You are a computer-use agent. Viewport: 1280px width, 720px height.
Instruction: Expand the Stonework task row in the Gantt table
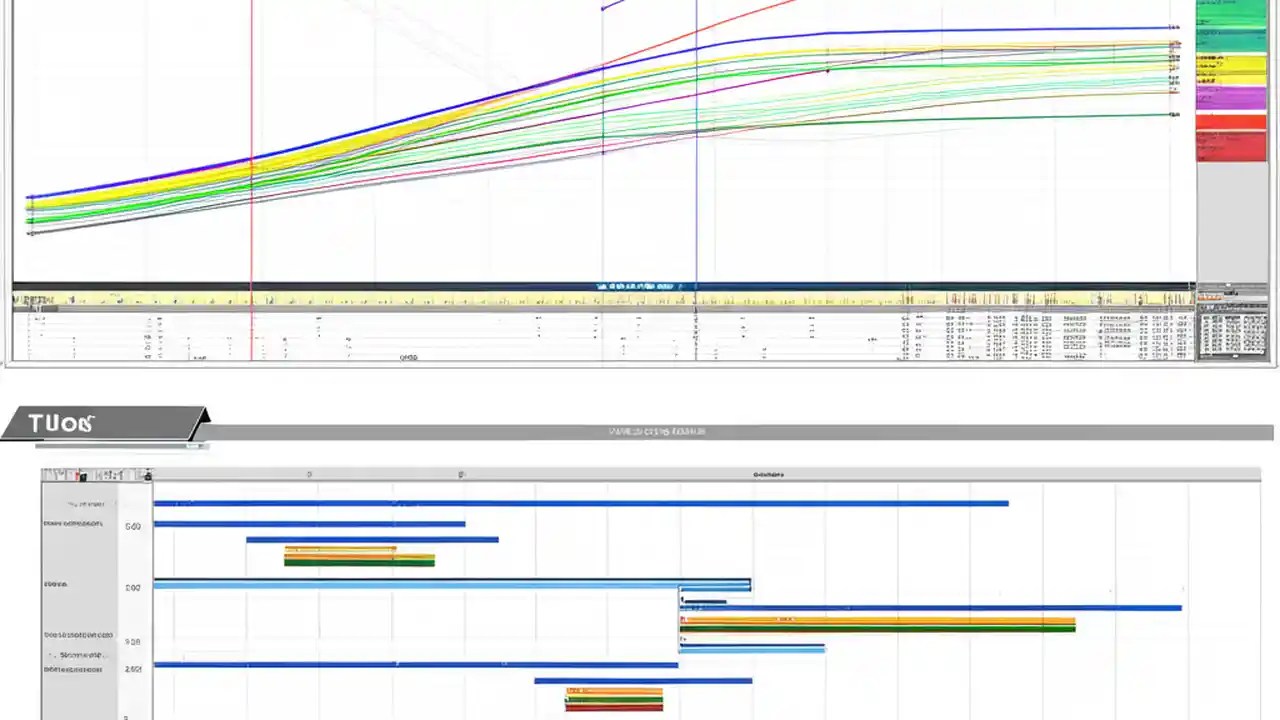[x=52, y=654]
